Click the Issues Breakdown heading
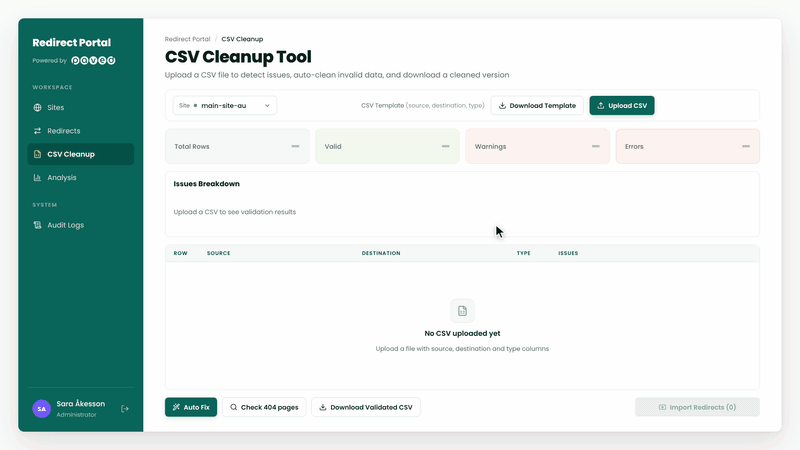This screenshot has height=450, width=800. tap(207, 184)
